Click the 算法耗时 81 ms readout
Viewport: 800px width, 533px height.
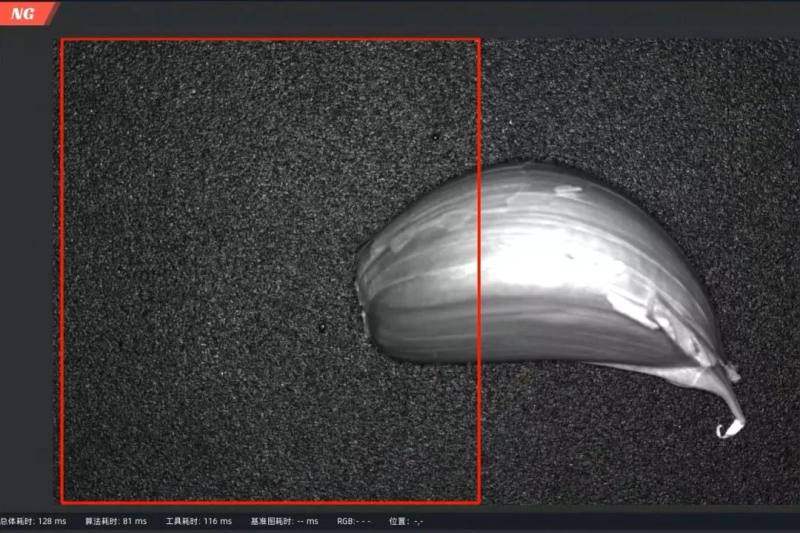(115, 521)
